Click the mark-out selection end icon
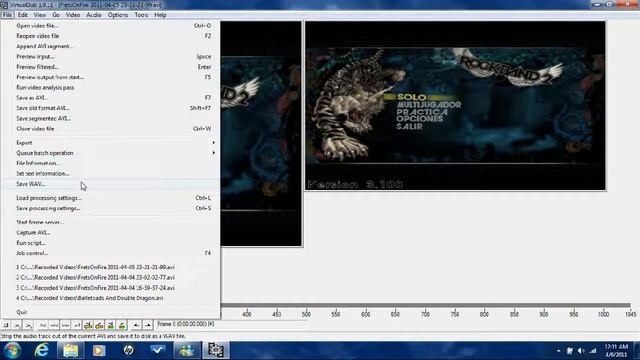Screen dimensions: 640x360 [148, 325]
